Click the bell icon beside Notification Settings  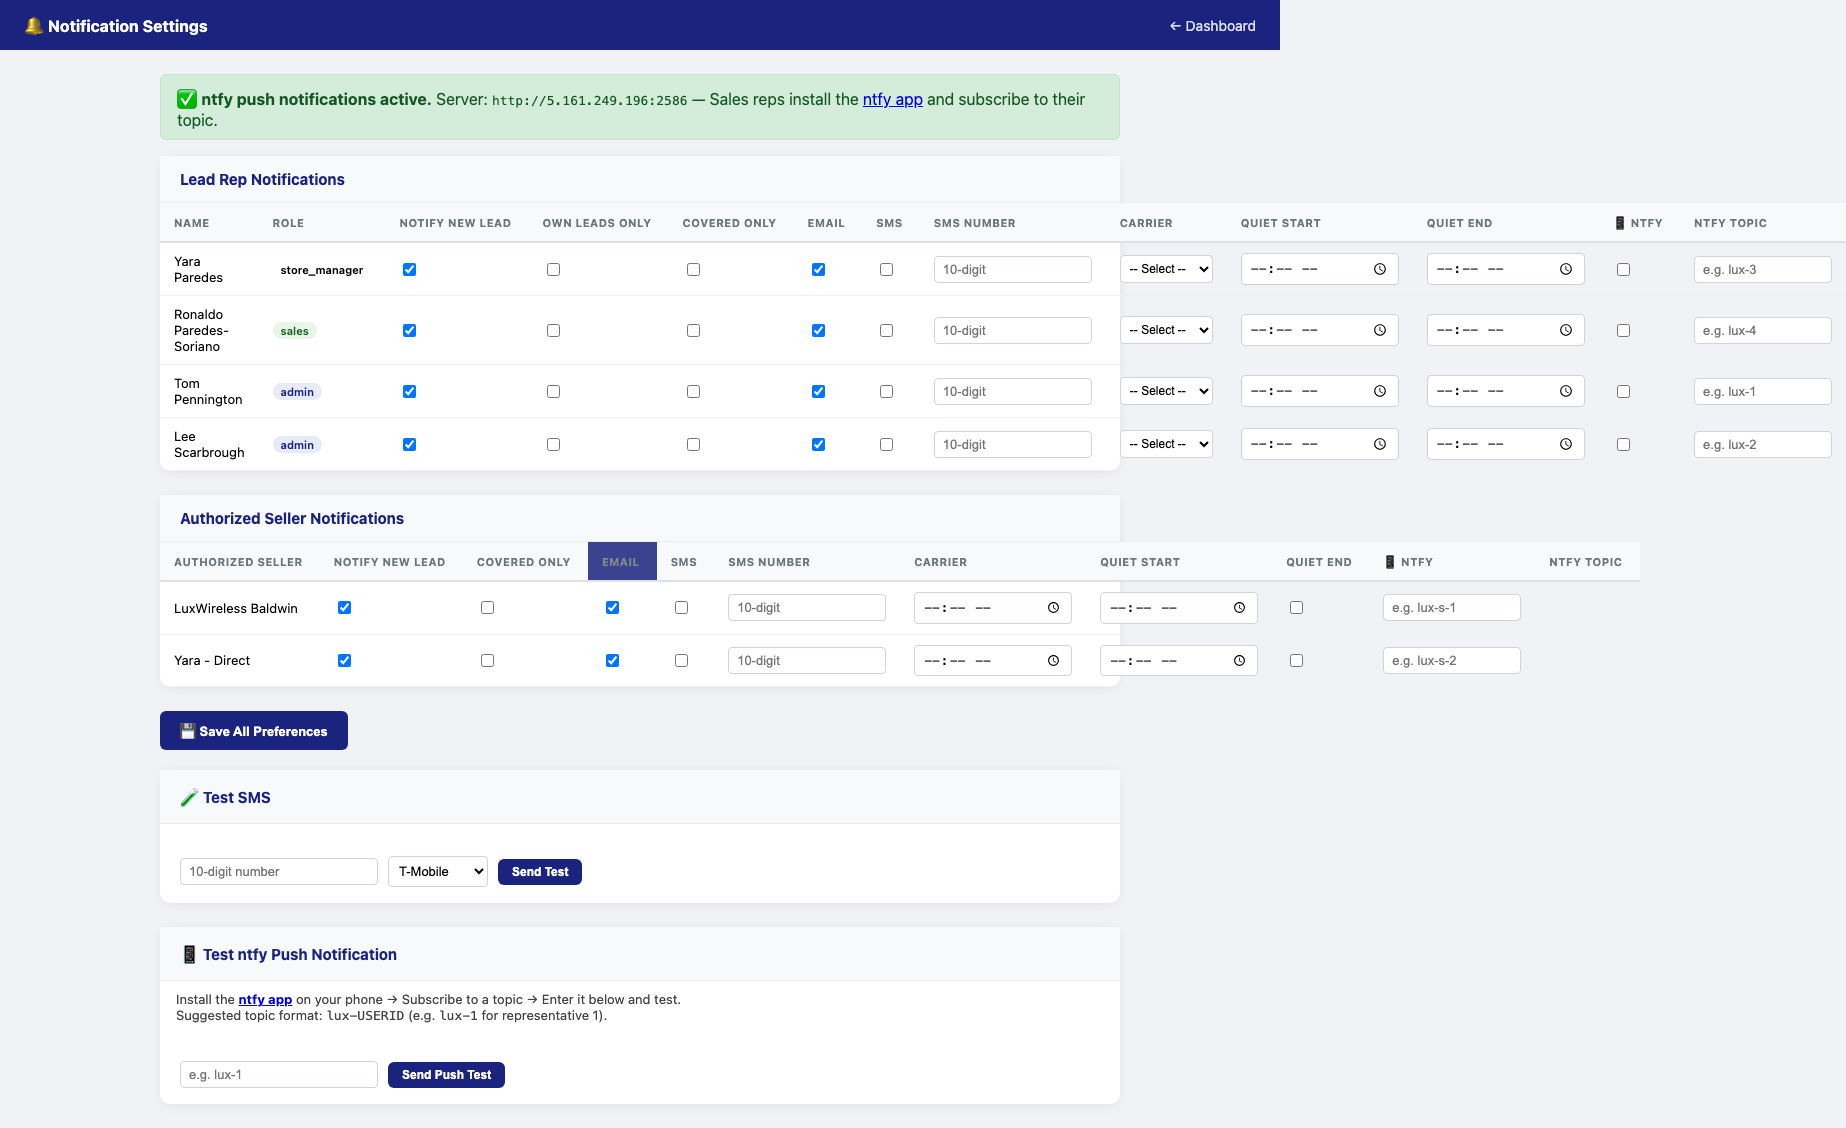34,26
